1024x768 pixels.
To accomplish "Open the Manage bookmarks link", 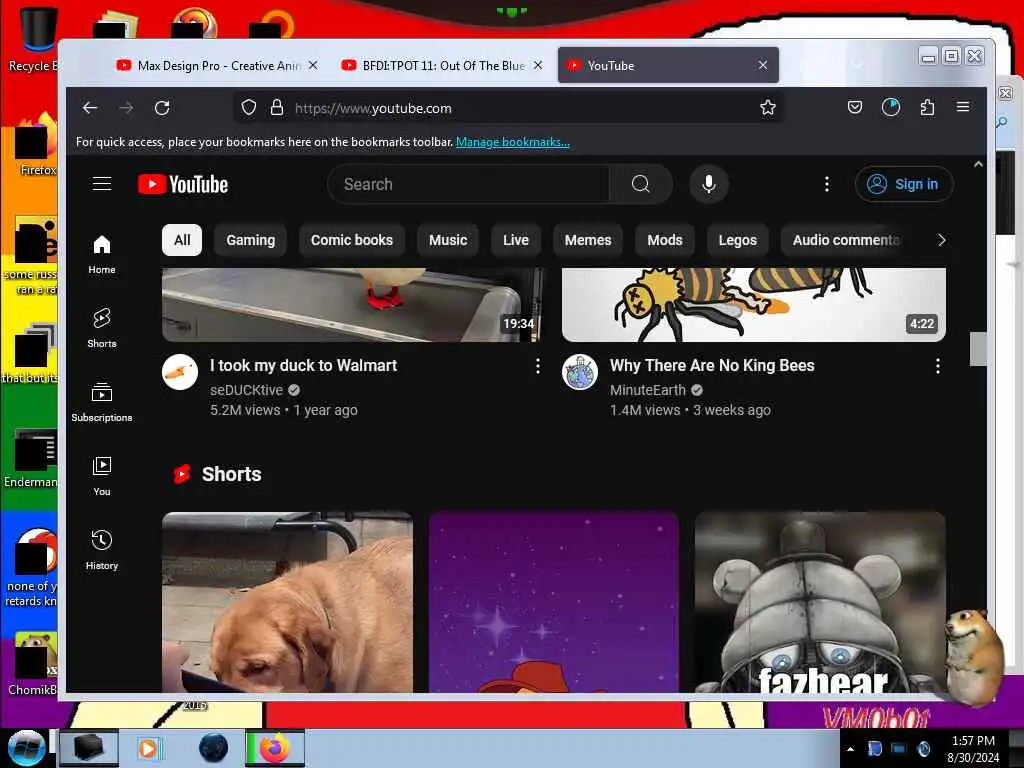I will point(513,142).
